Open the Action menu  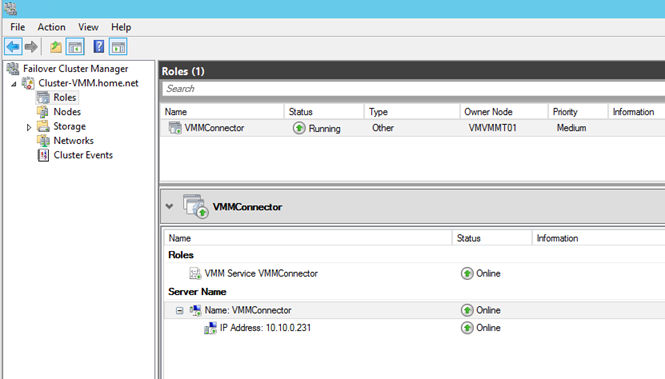click(51, 27)
